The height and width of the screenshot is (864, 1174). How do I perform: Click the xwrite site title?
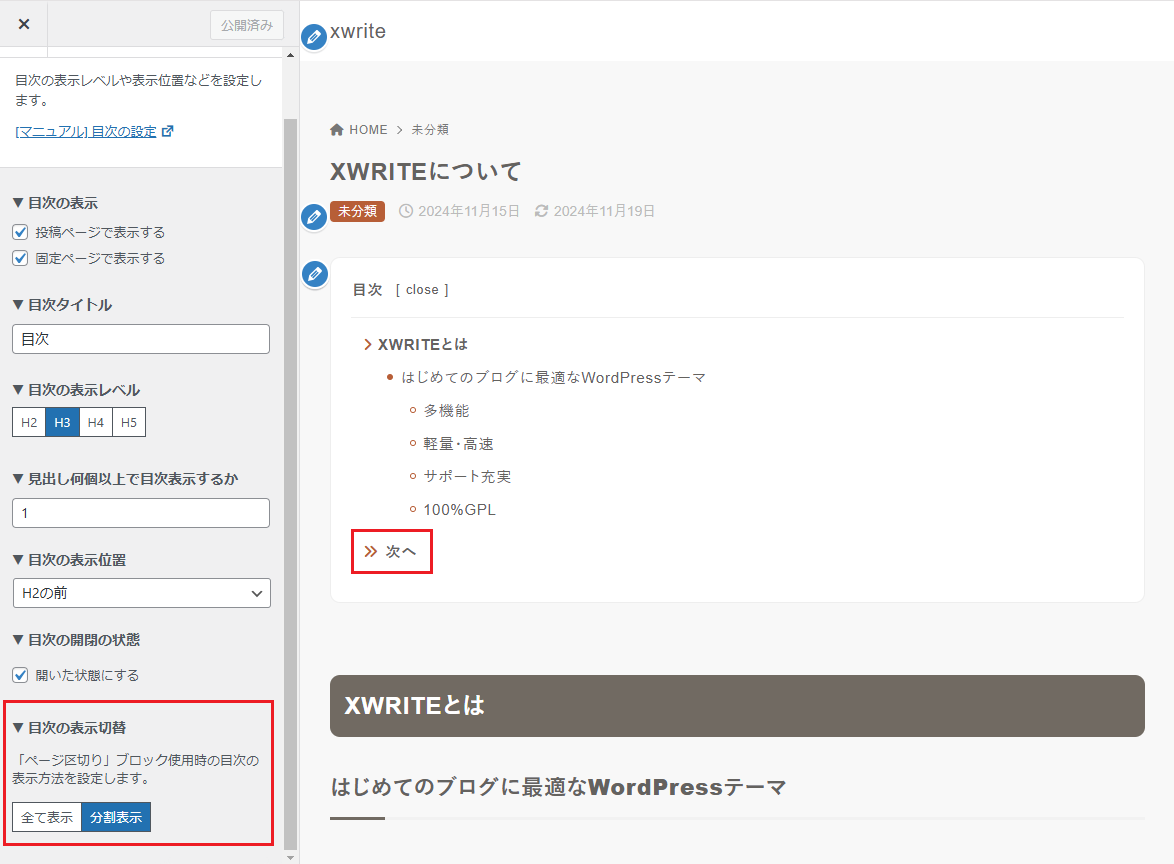click(x=358, y=31)
